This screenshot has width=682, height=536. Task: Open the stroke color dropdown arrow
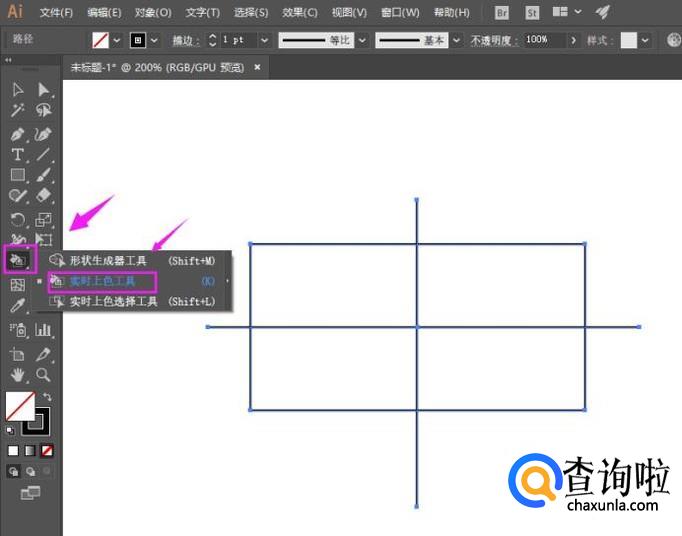coord(154,40)
